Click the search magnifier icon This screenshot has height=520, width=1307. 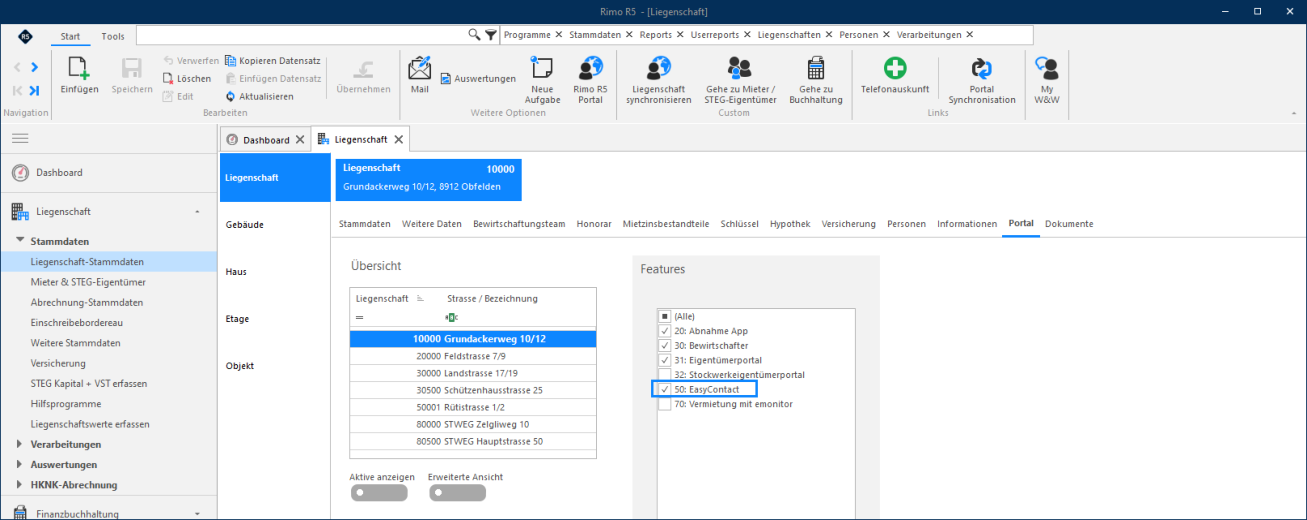[x=474, y=34]
